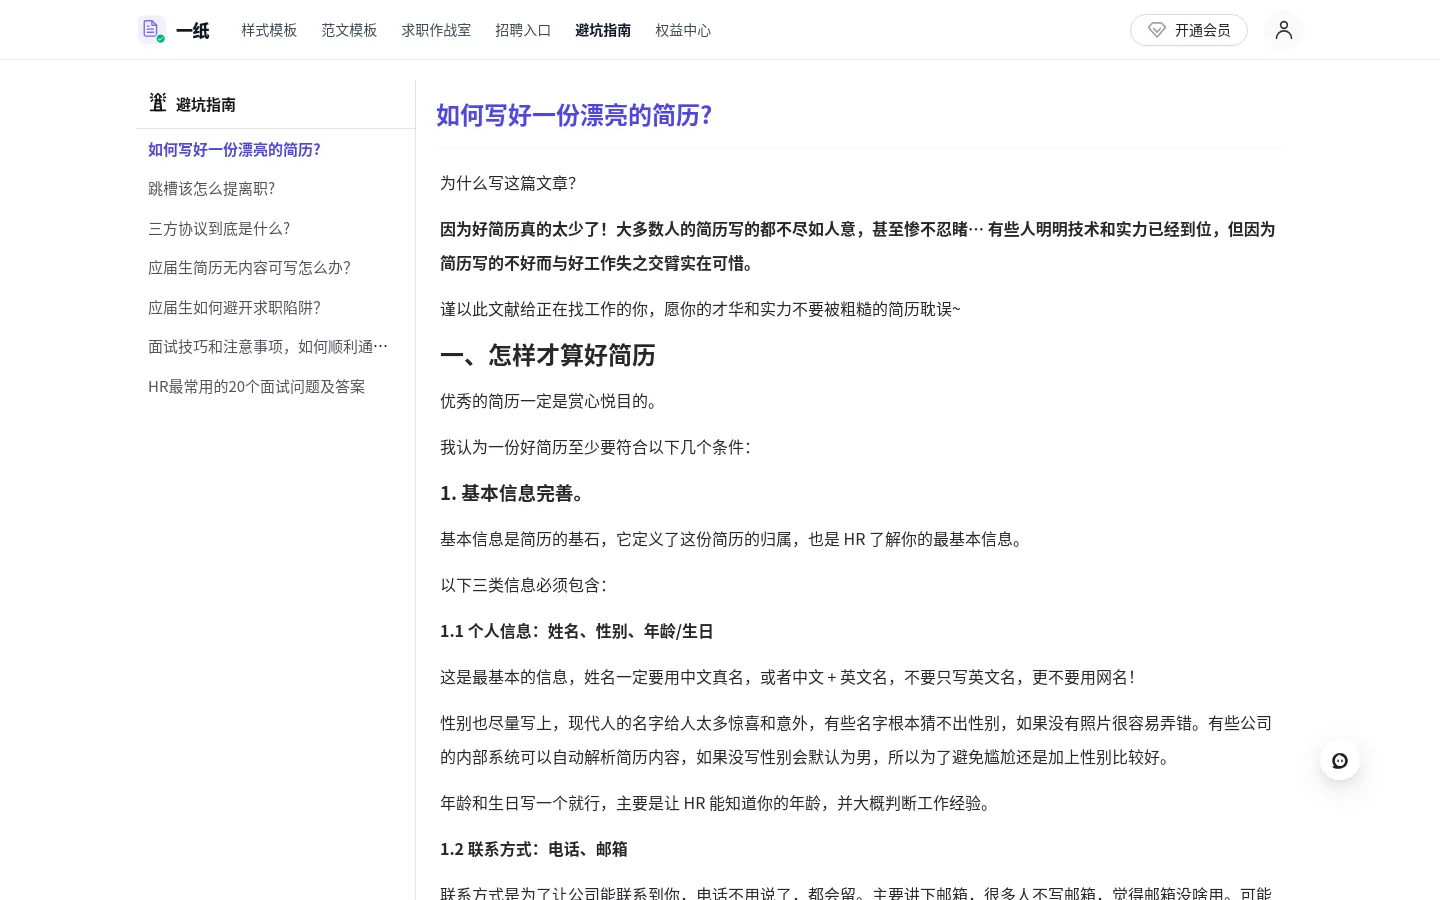Click the subheading 1.2 联系方式:电话、邮箱
The height and width of the screenshot is (900, 1440).
click(x=534, y=849)
